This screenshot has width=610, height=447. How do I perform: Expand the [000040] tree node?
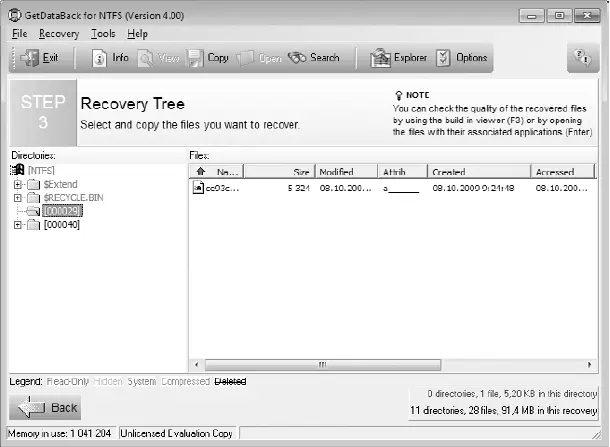click(18, 225)
